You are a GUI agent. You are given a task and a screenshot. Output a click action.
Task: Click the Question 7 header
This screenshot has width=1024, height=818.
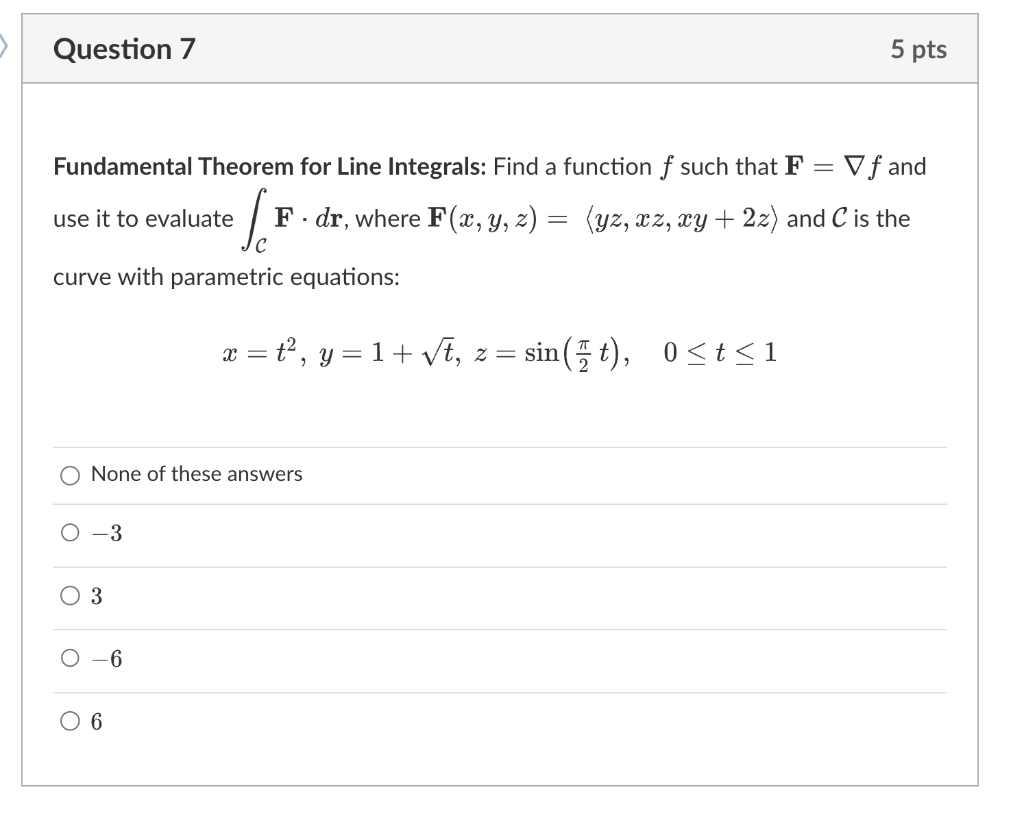click(x=124, y=48)
